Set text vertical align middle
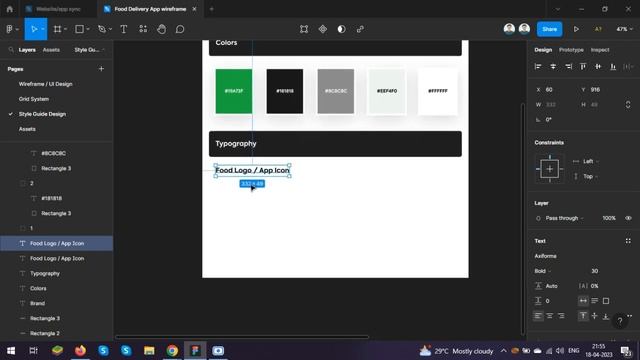Screen dimensions: 640x360 pyautogui.click(x=595, y=316)
